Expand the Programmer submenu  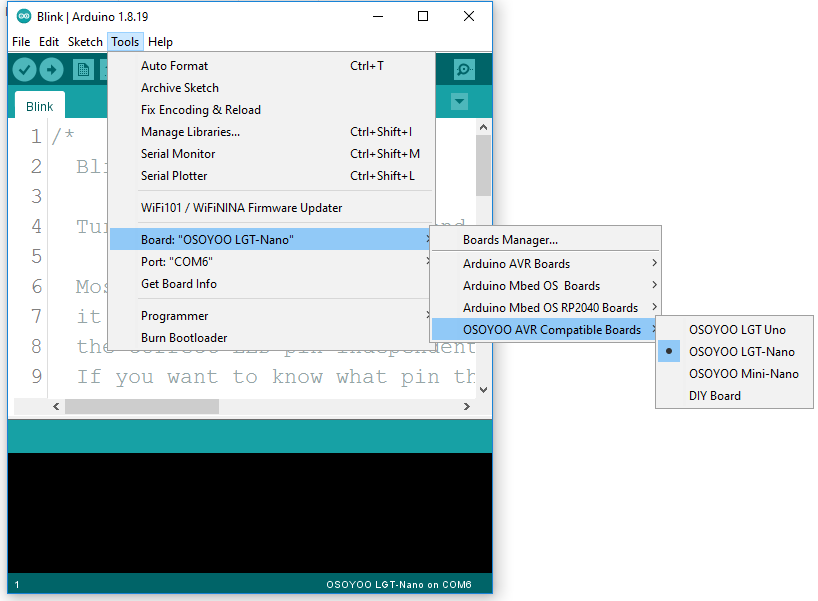[271, 316]
